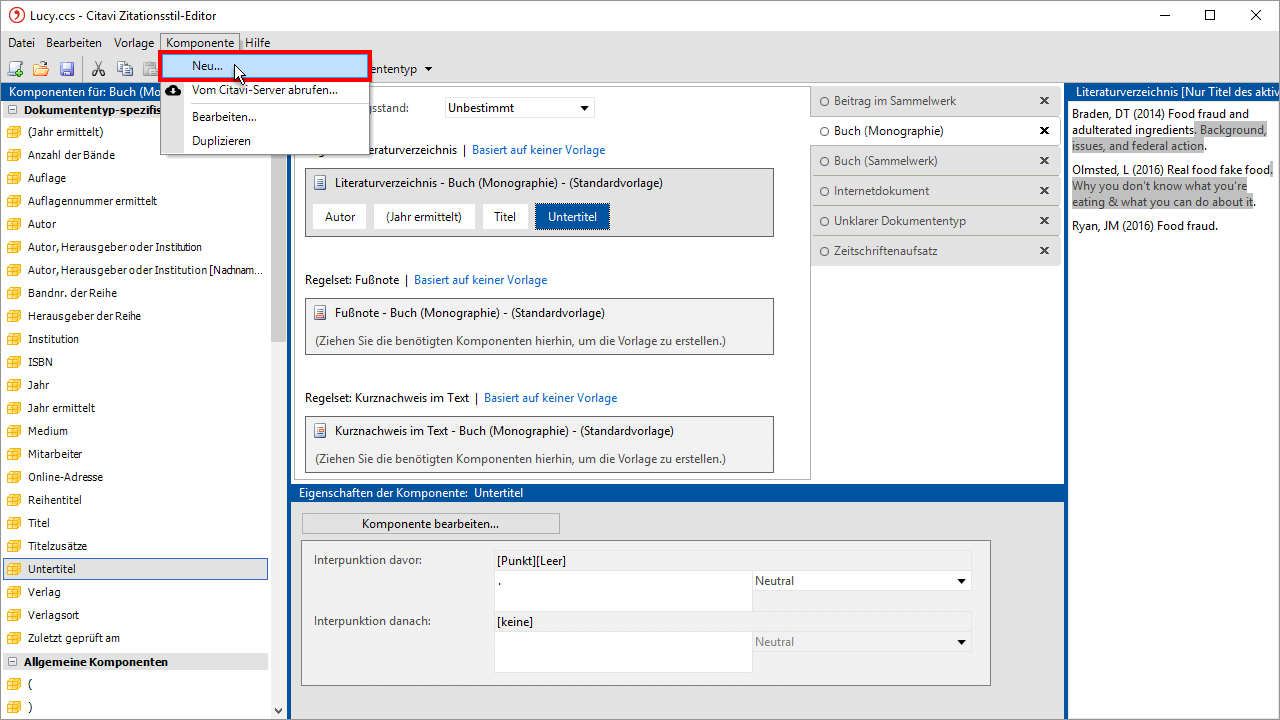
Task: Select Duplizieren from the Komponente menu
Action: click(221, 141)
